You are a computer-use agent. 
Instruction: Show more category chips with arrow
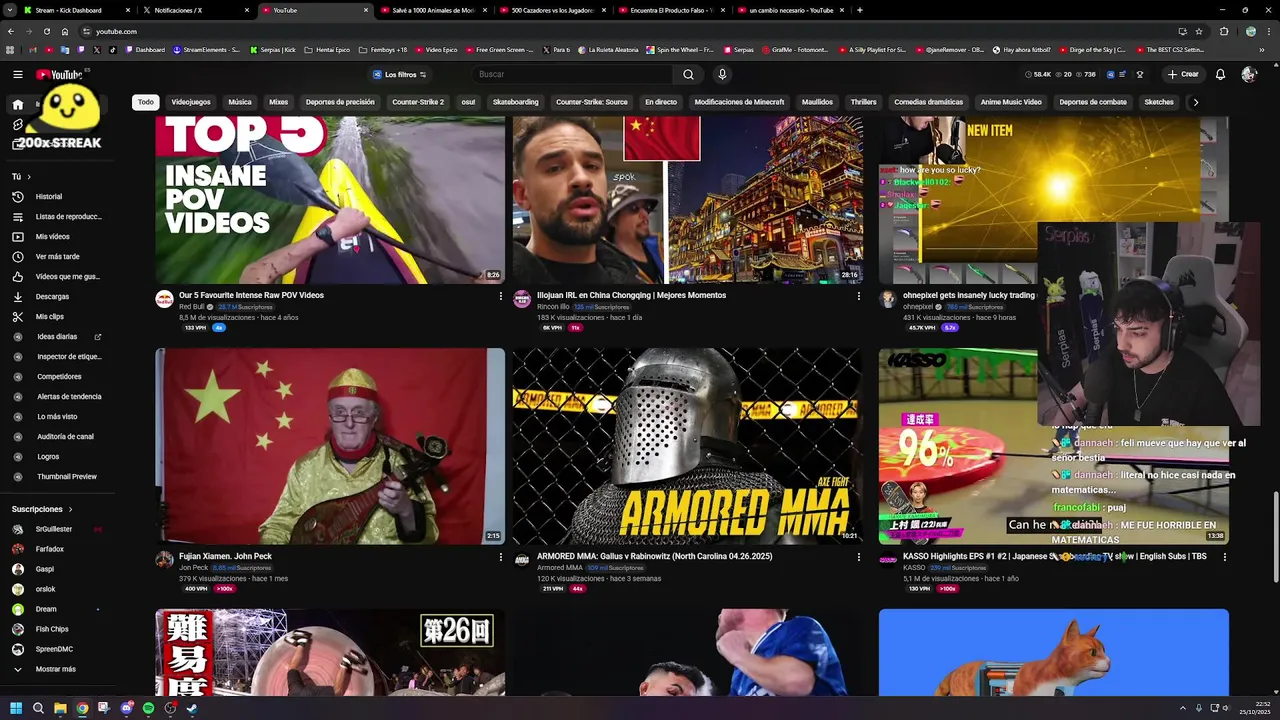(1195, 102)
